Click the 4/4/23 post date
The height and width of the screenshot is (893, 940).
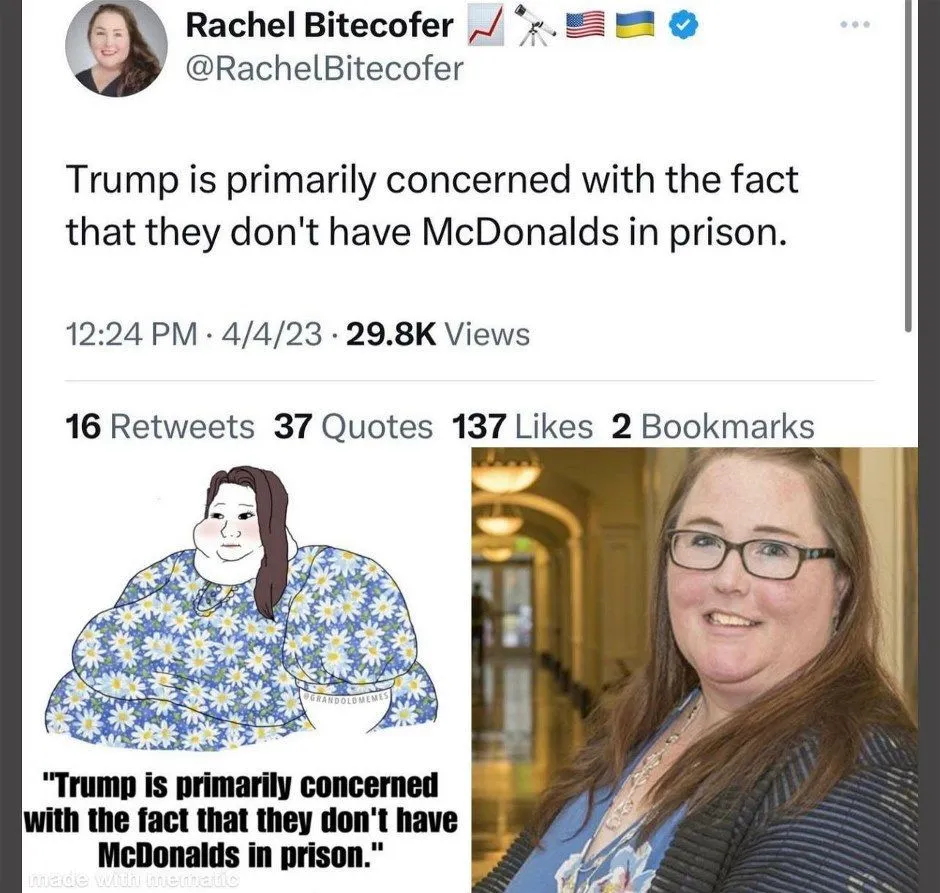[272, 334]
